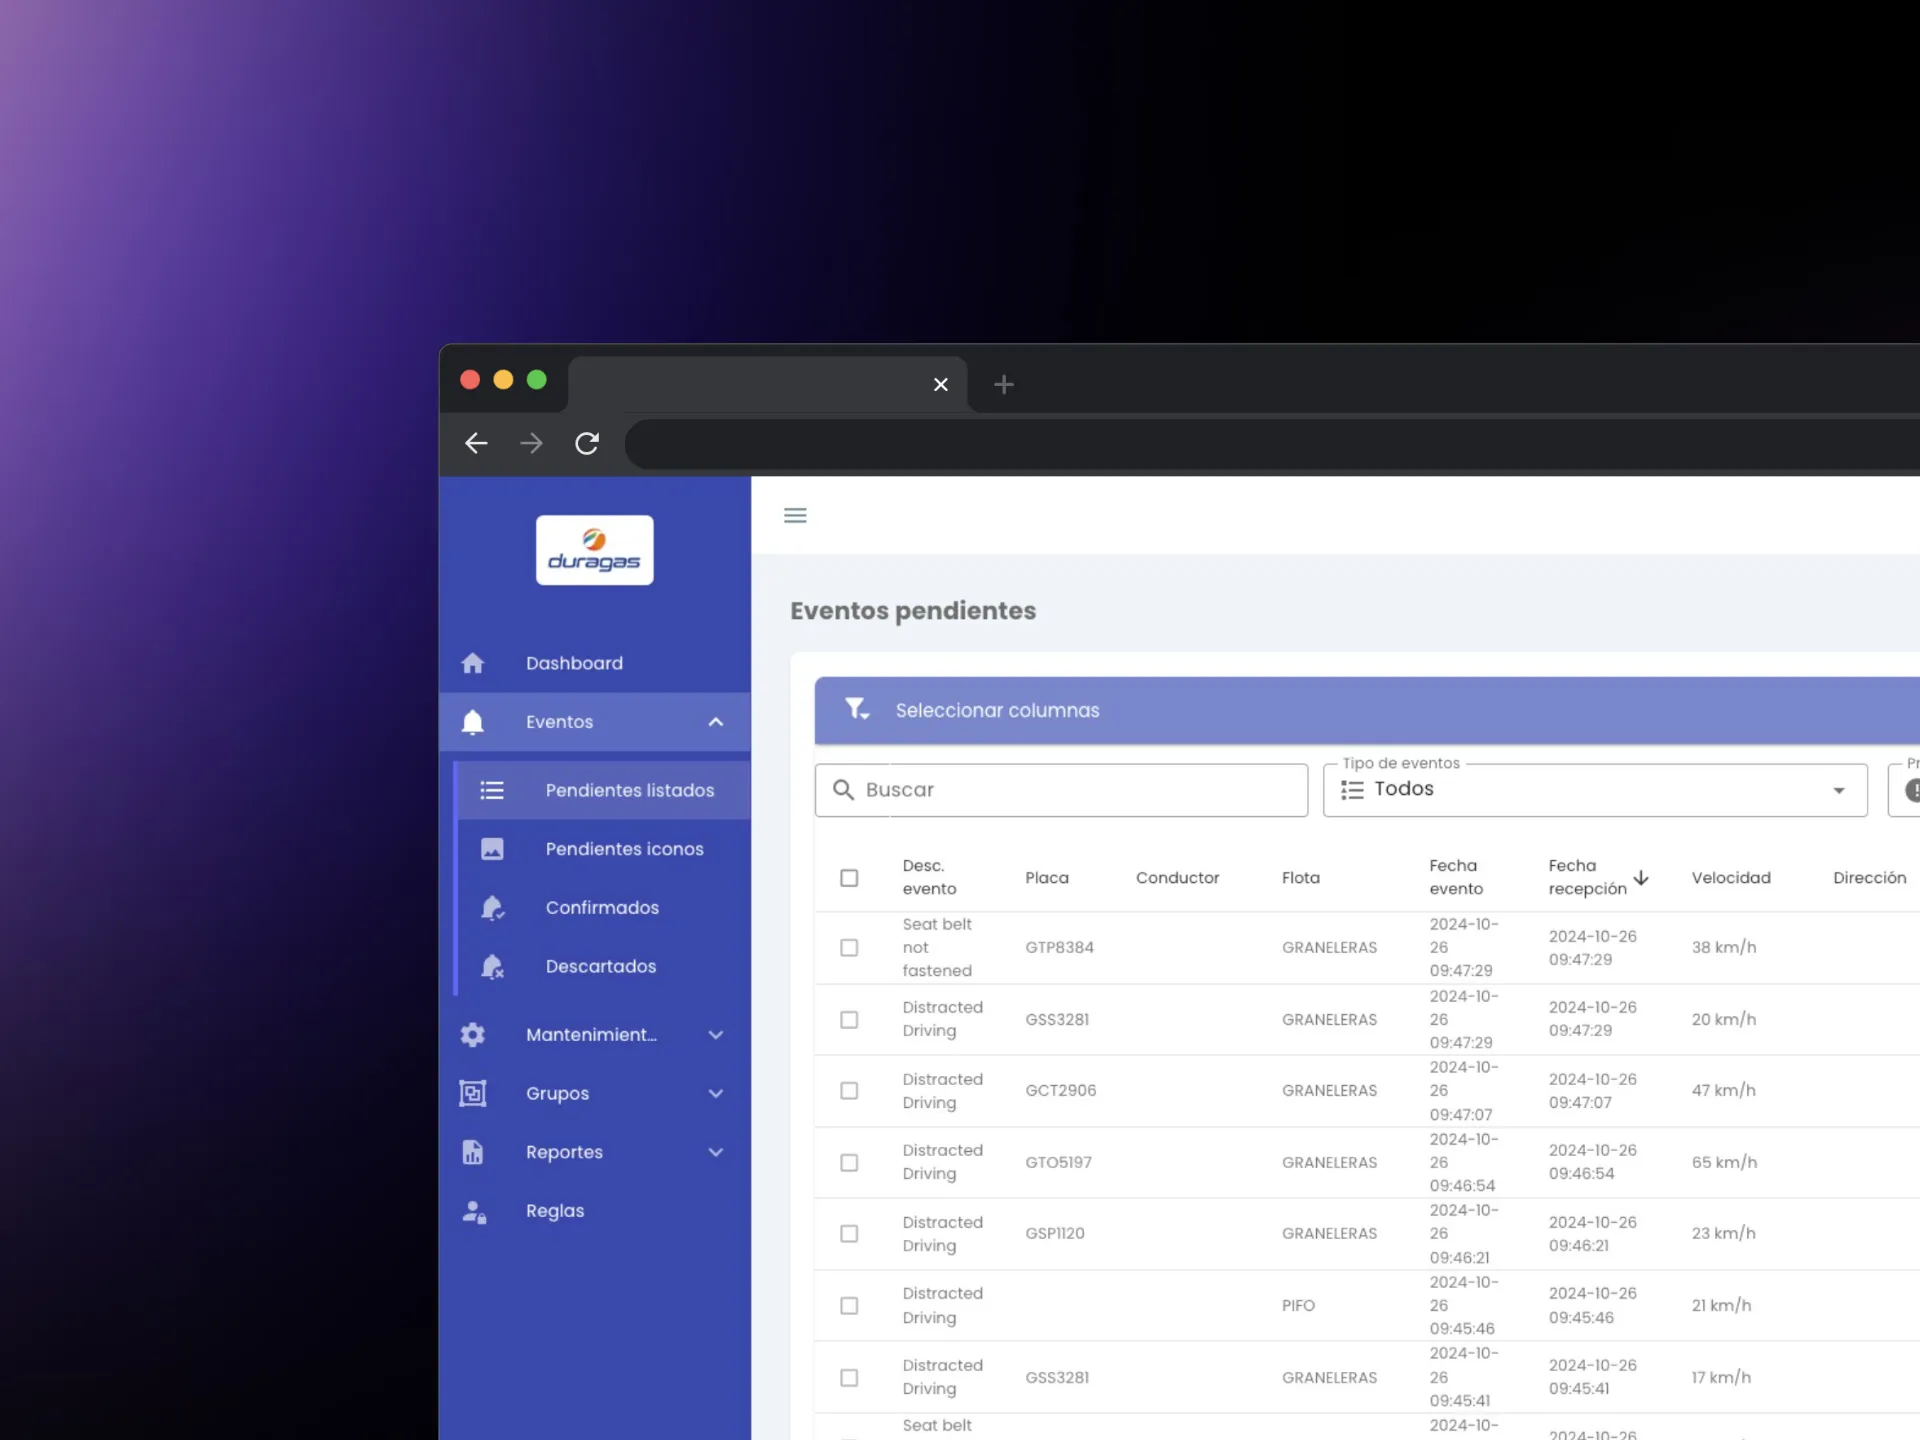This screenshot has width=1920, height=1440.
Task: Click the filter icon on Seleccionar columnas
Action: pos(856,710)
